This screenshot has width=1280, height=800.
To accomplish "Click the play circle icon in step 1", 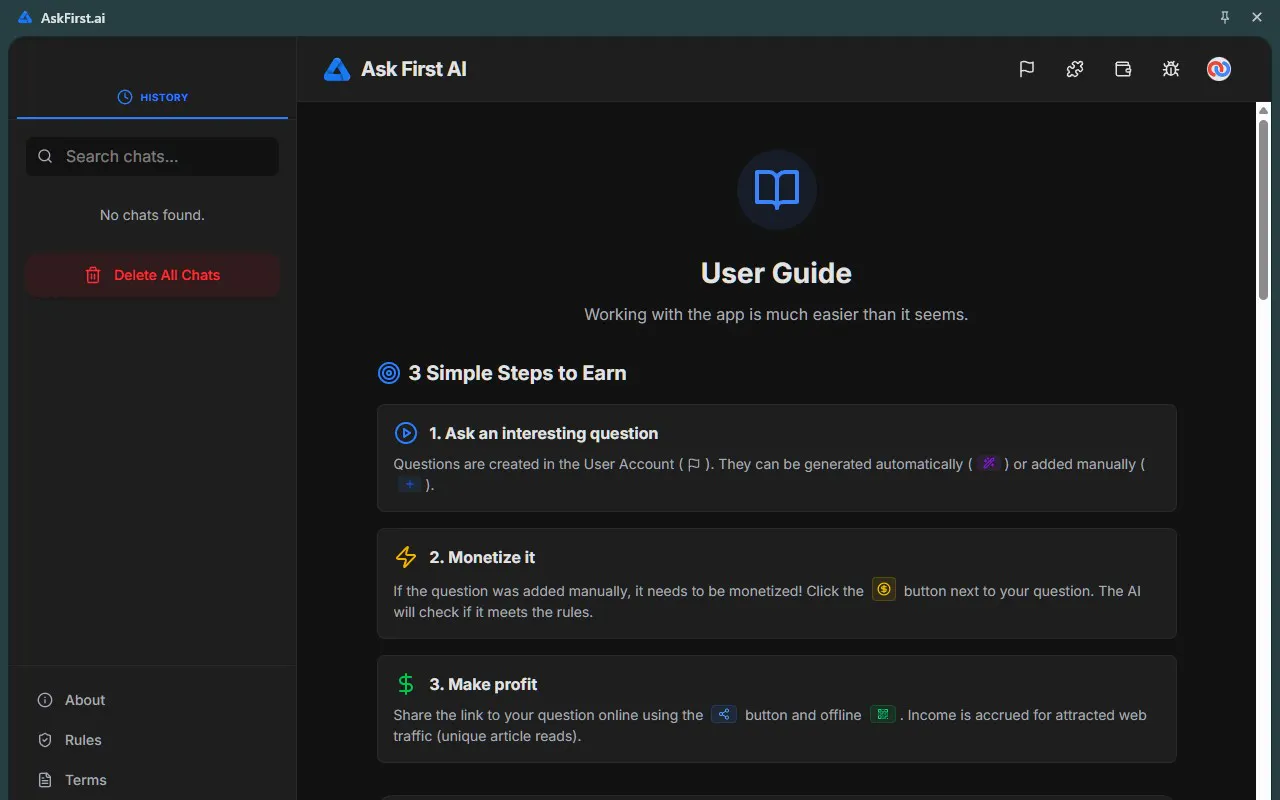I will pos(405,433).
